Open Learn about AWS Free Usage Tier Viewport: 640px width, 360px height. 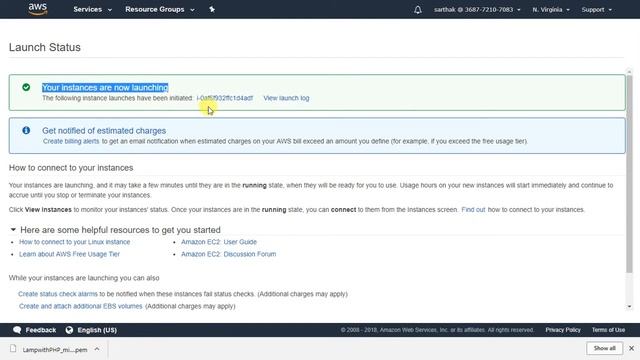[x=69, y=254]
